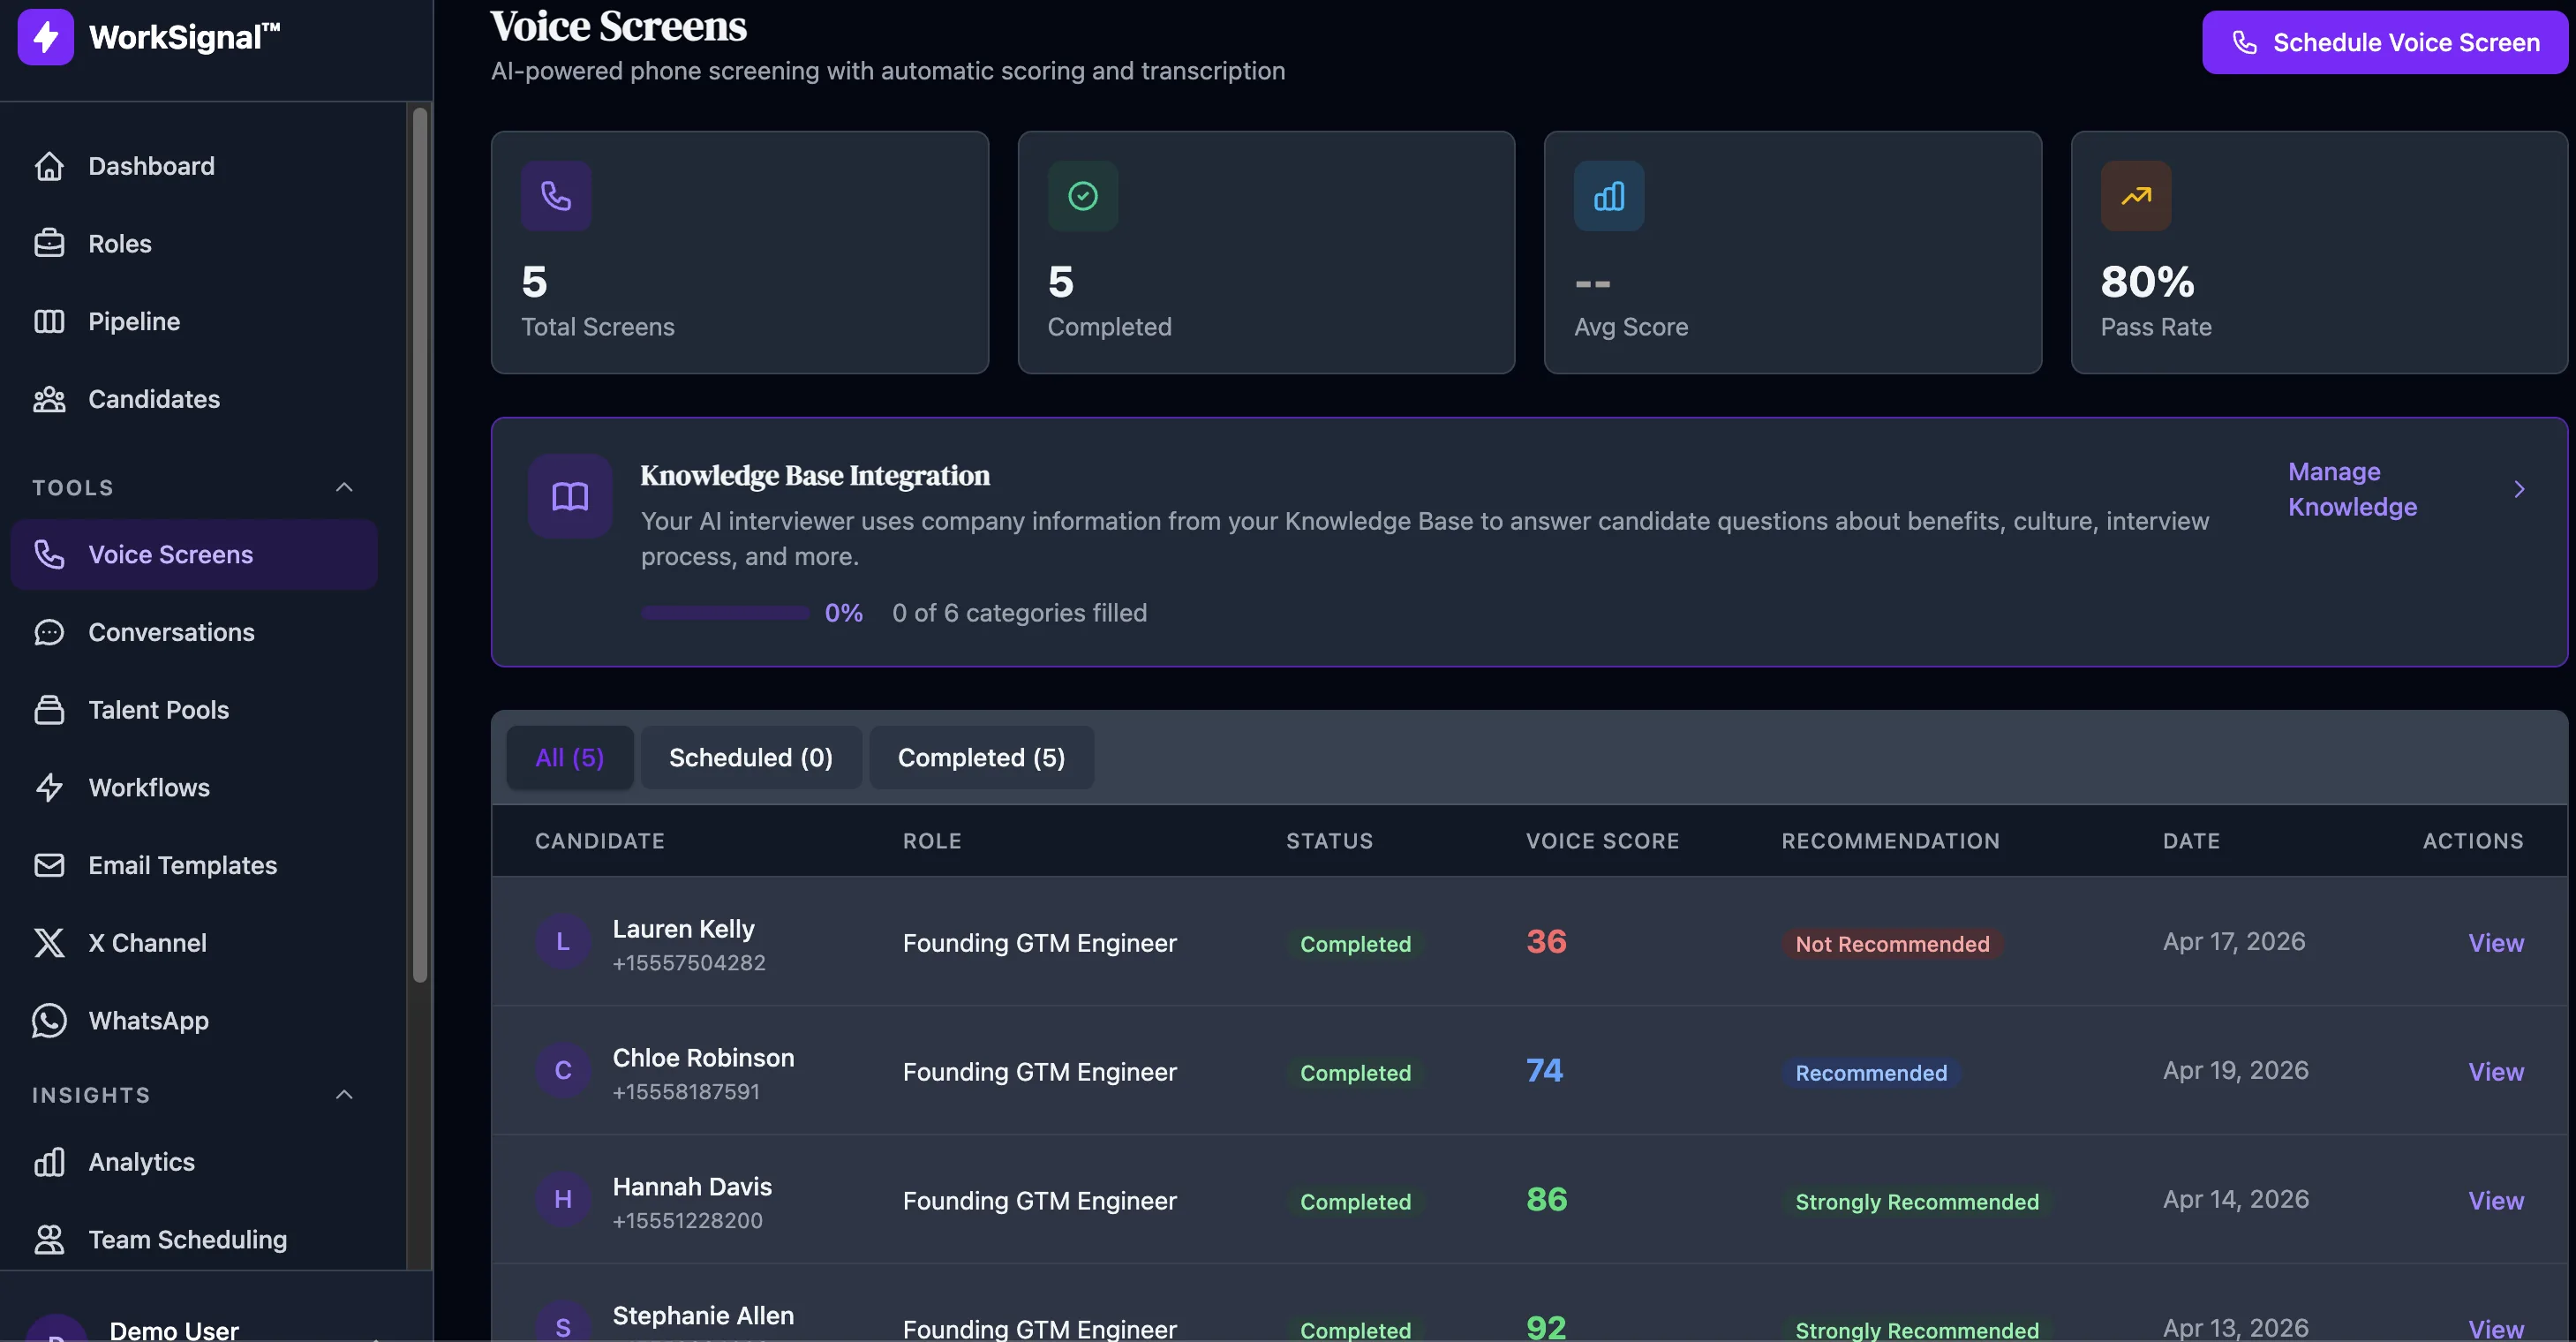Viewport: 2576px width, 1342px height.
Task: Click the VOICE SCORE column header
Action: coord(1602,841)
